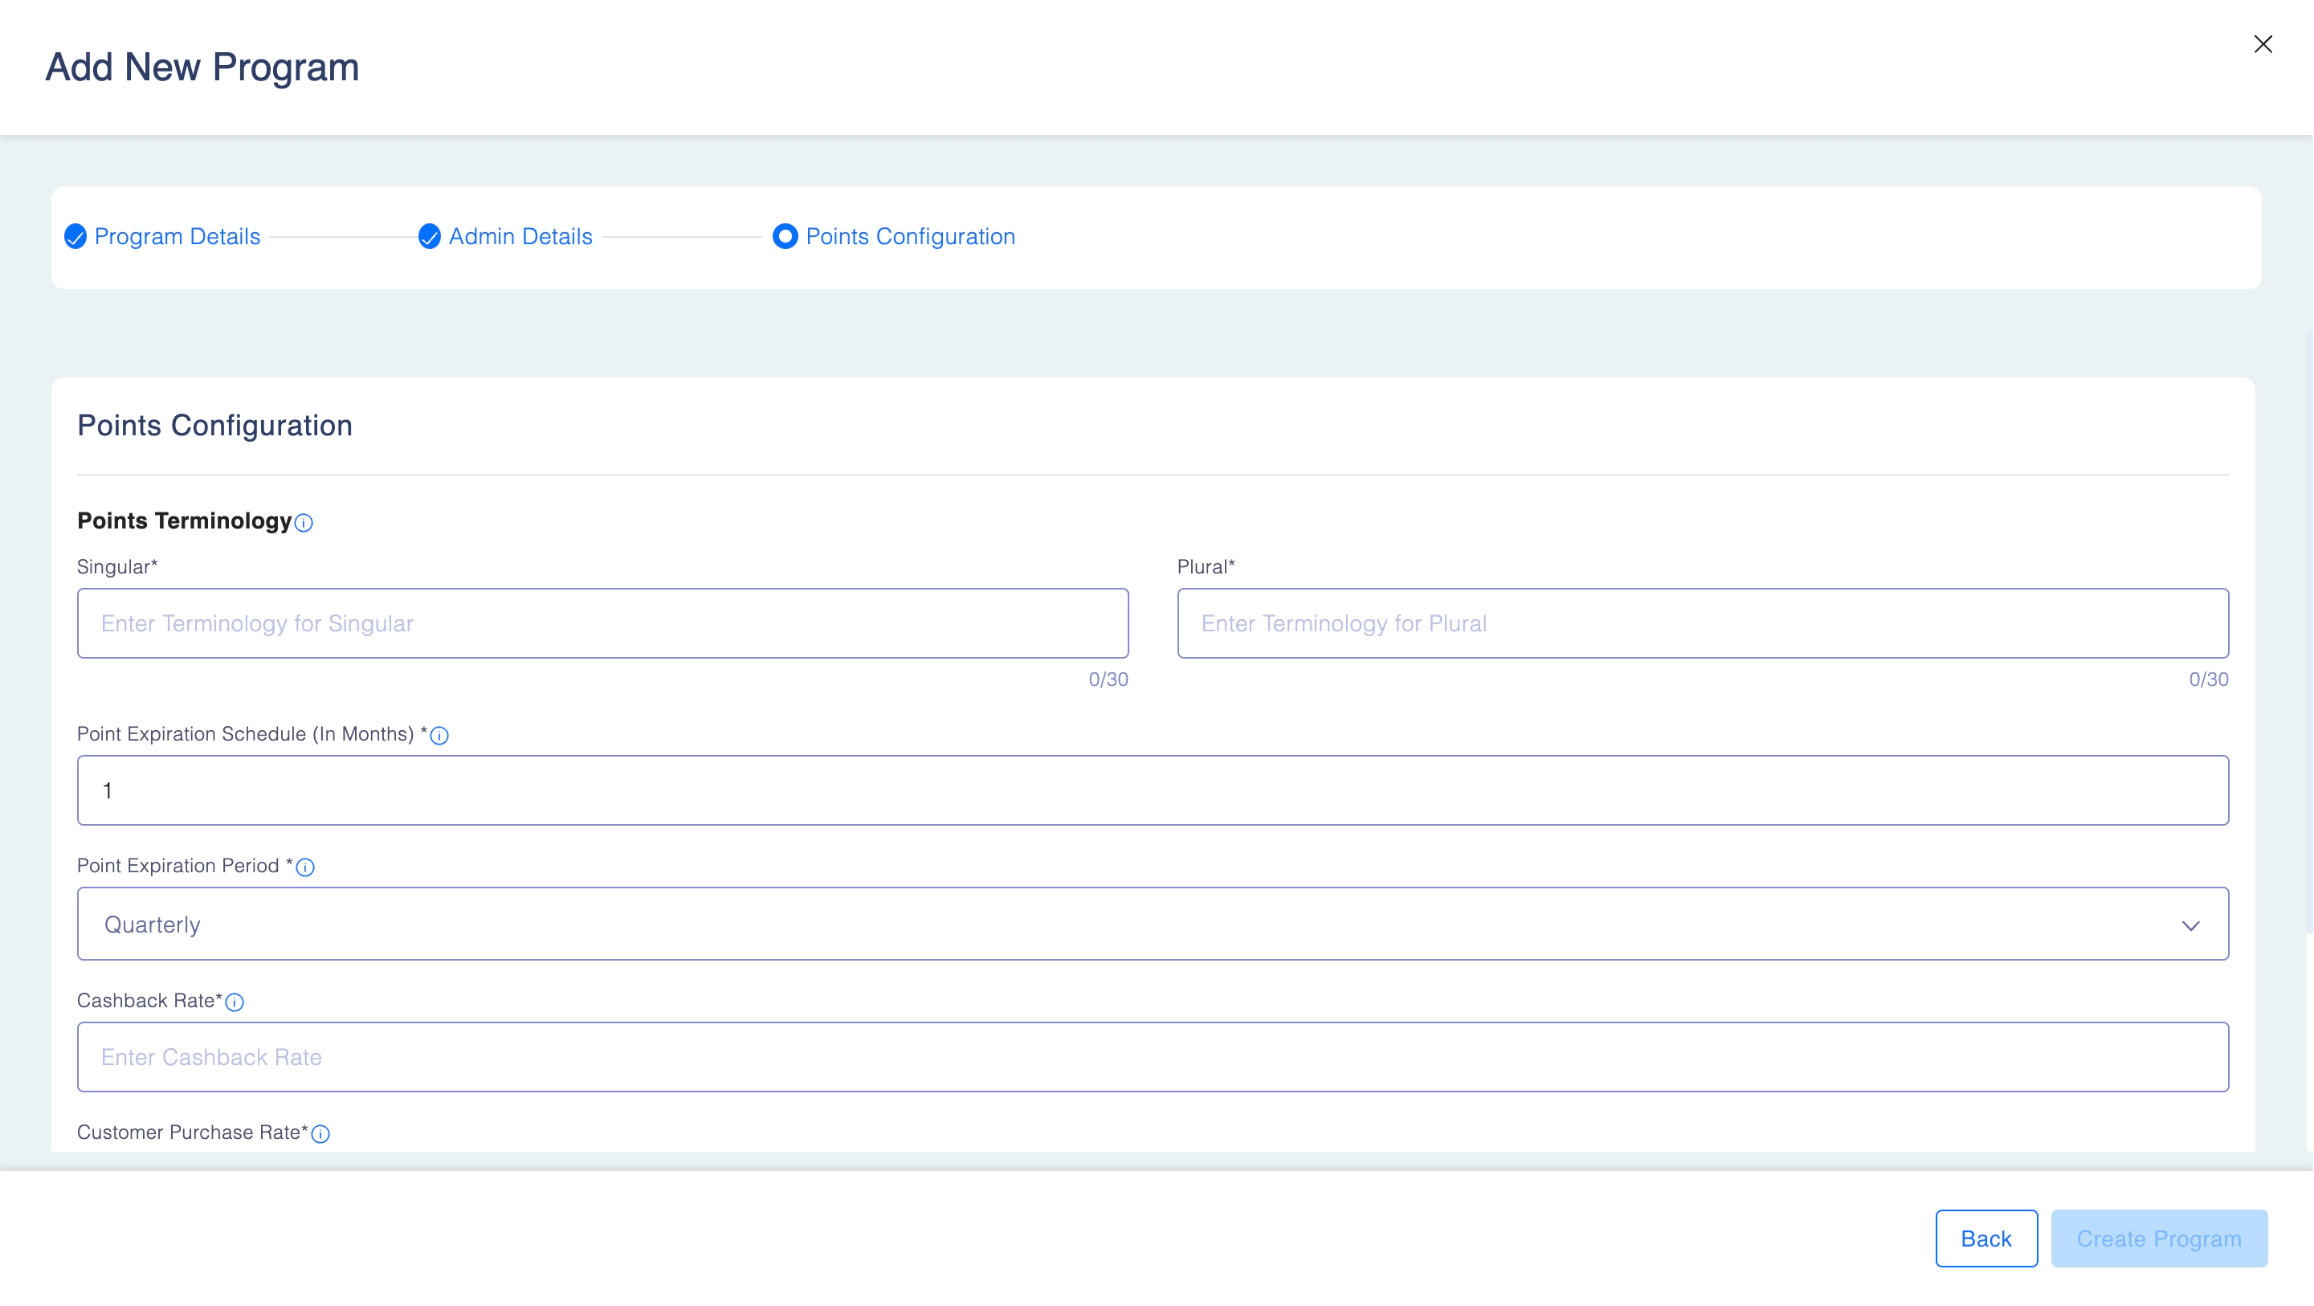The image size is (2314, 1306).
Task: Click the Back button
Action: (x=1985, y=1239)
